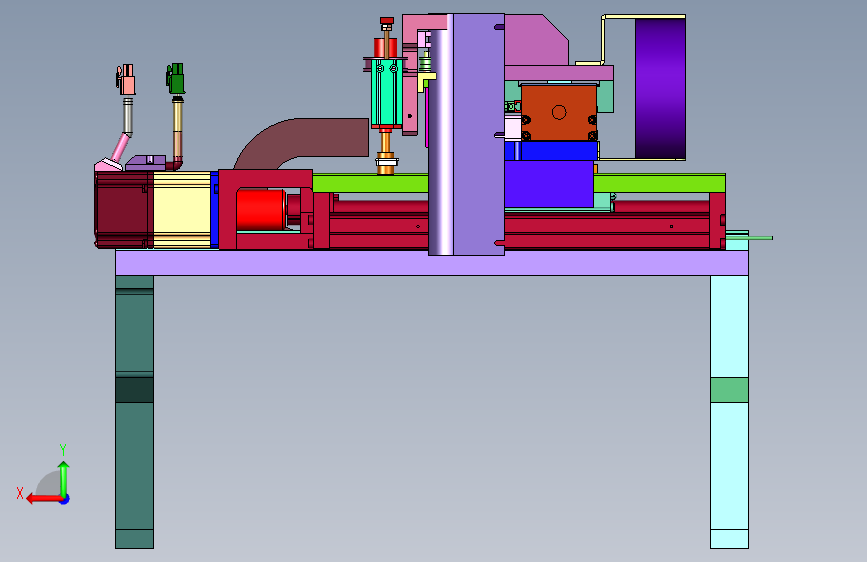Click the red cap atop the cylinder rod

pos(387,21)
